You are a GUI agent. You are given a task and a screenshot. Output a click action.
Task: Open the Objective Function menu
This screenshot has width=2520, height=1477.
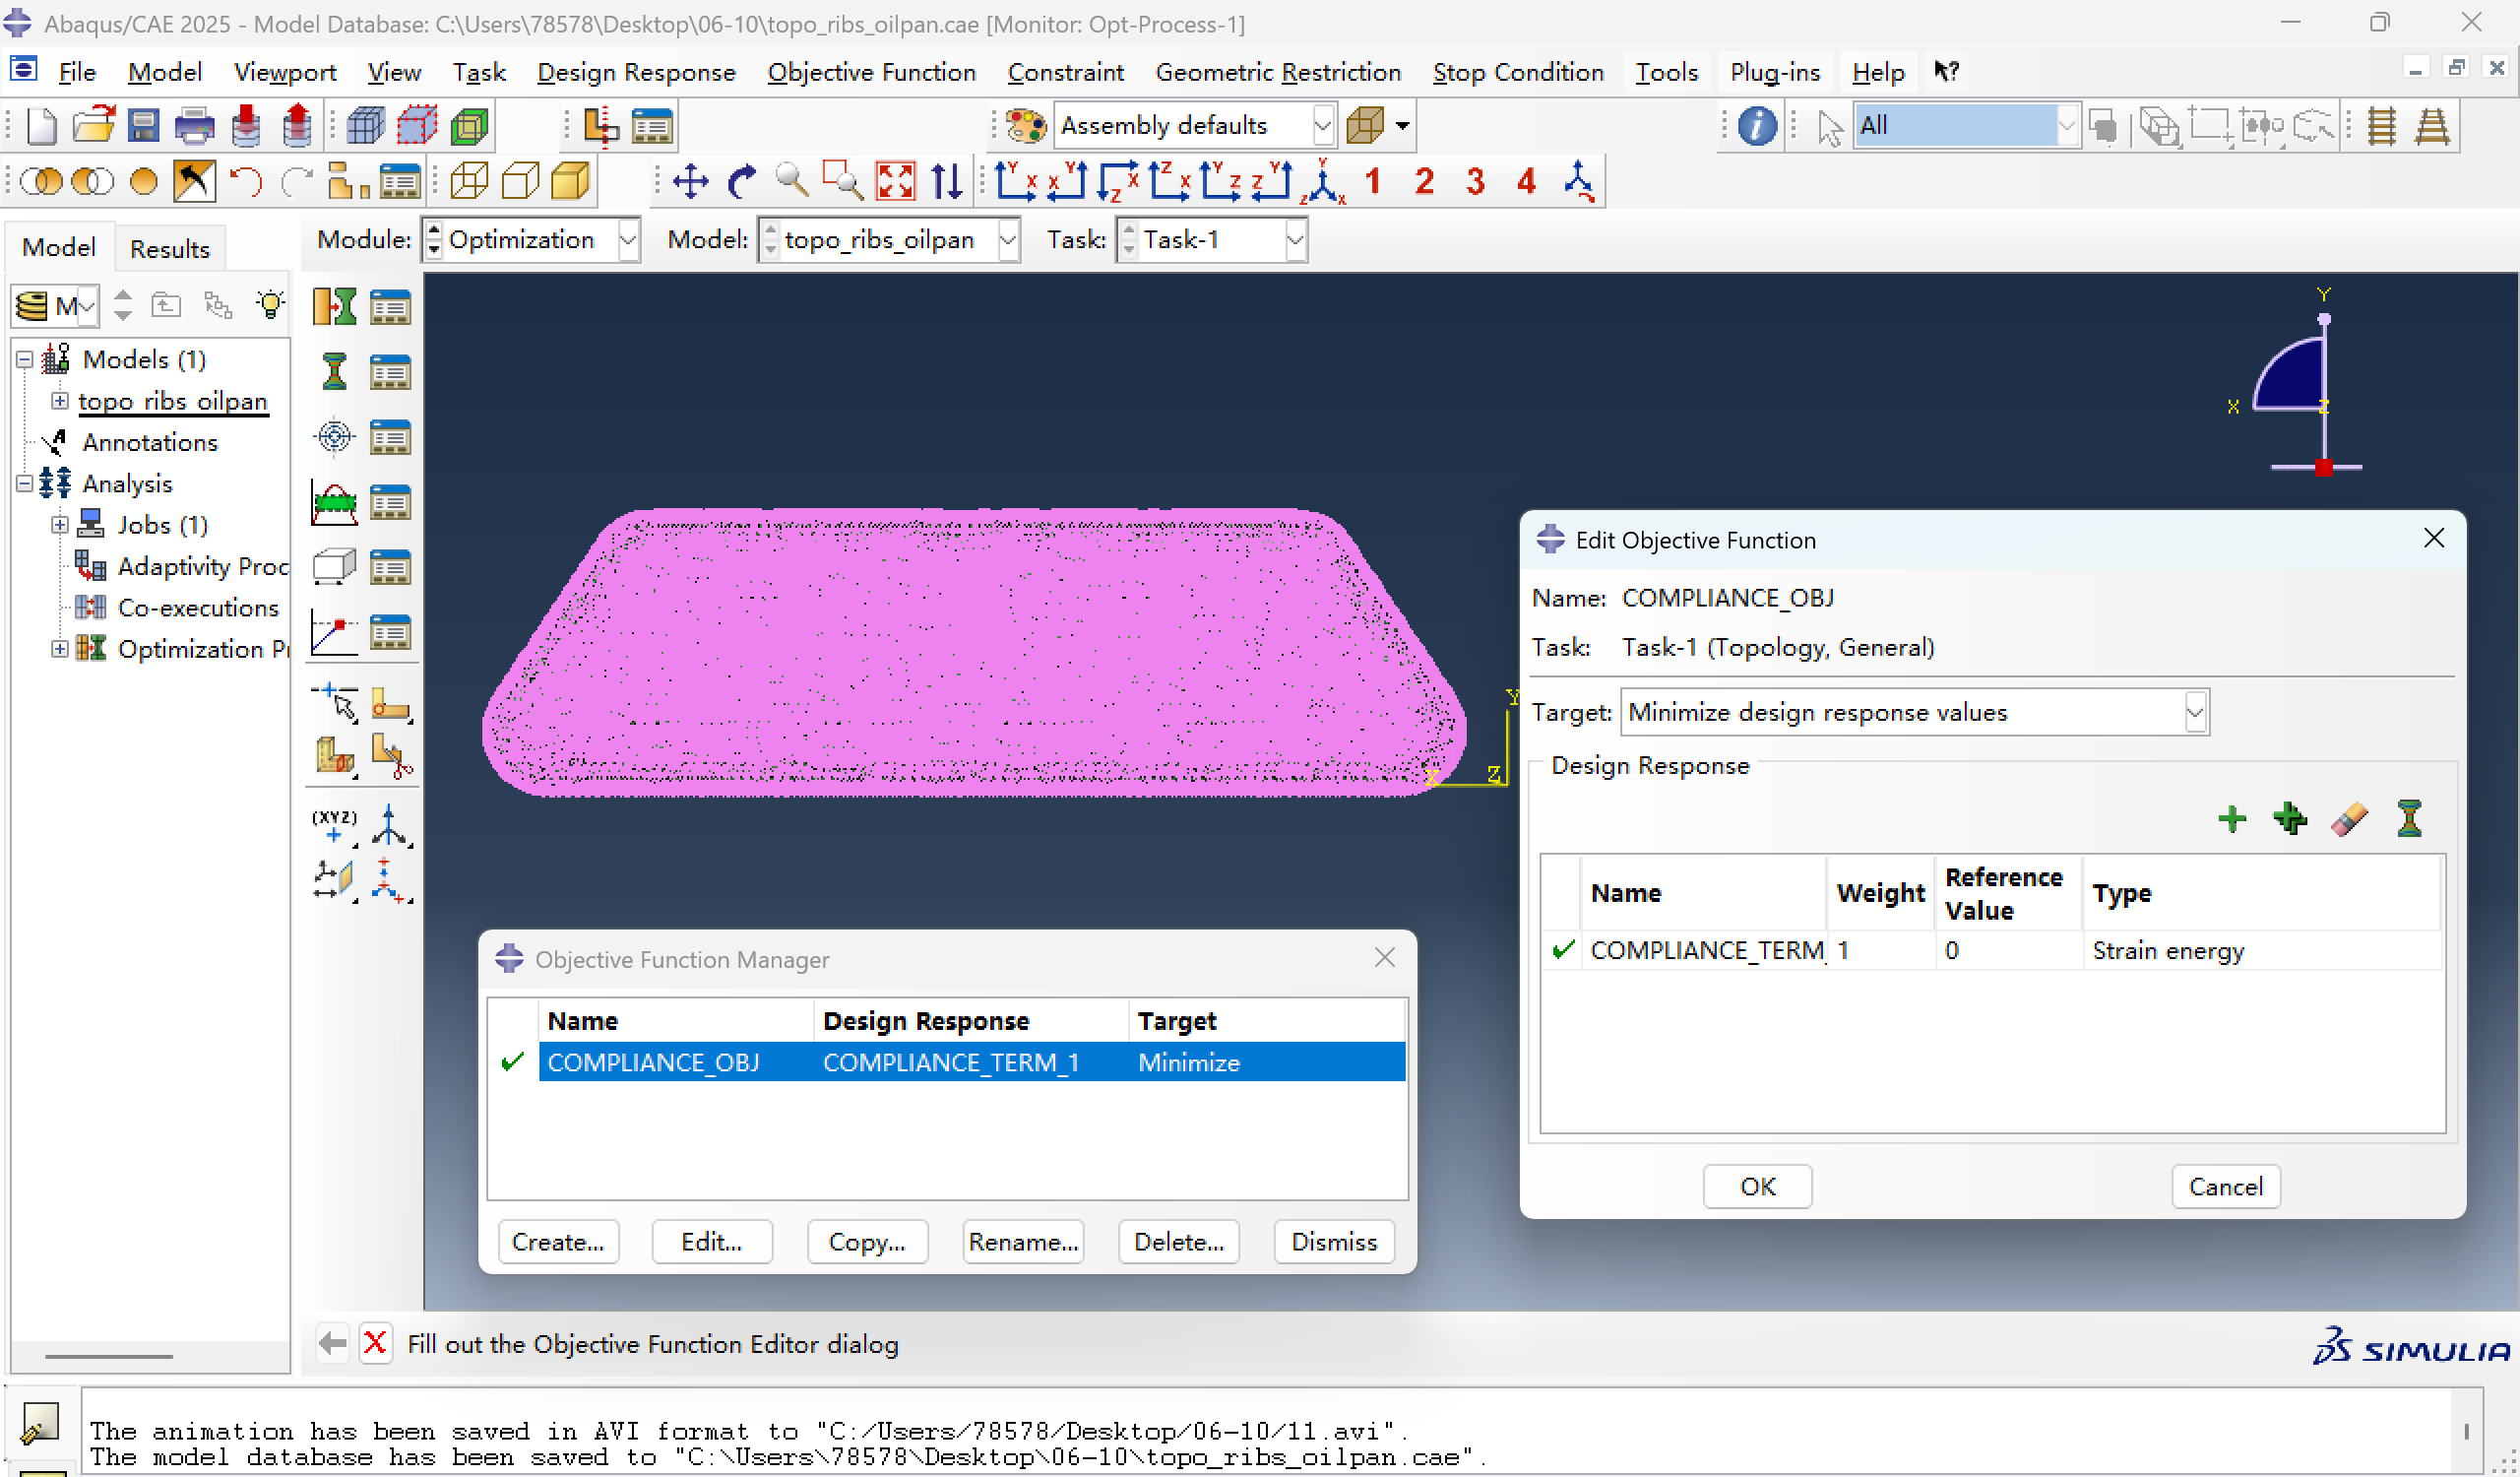click(x=871, y=72)
